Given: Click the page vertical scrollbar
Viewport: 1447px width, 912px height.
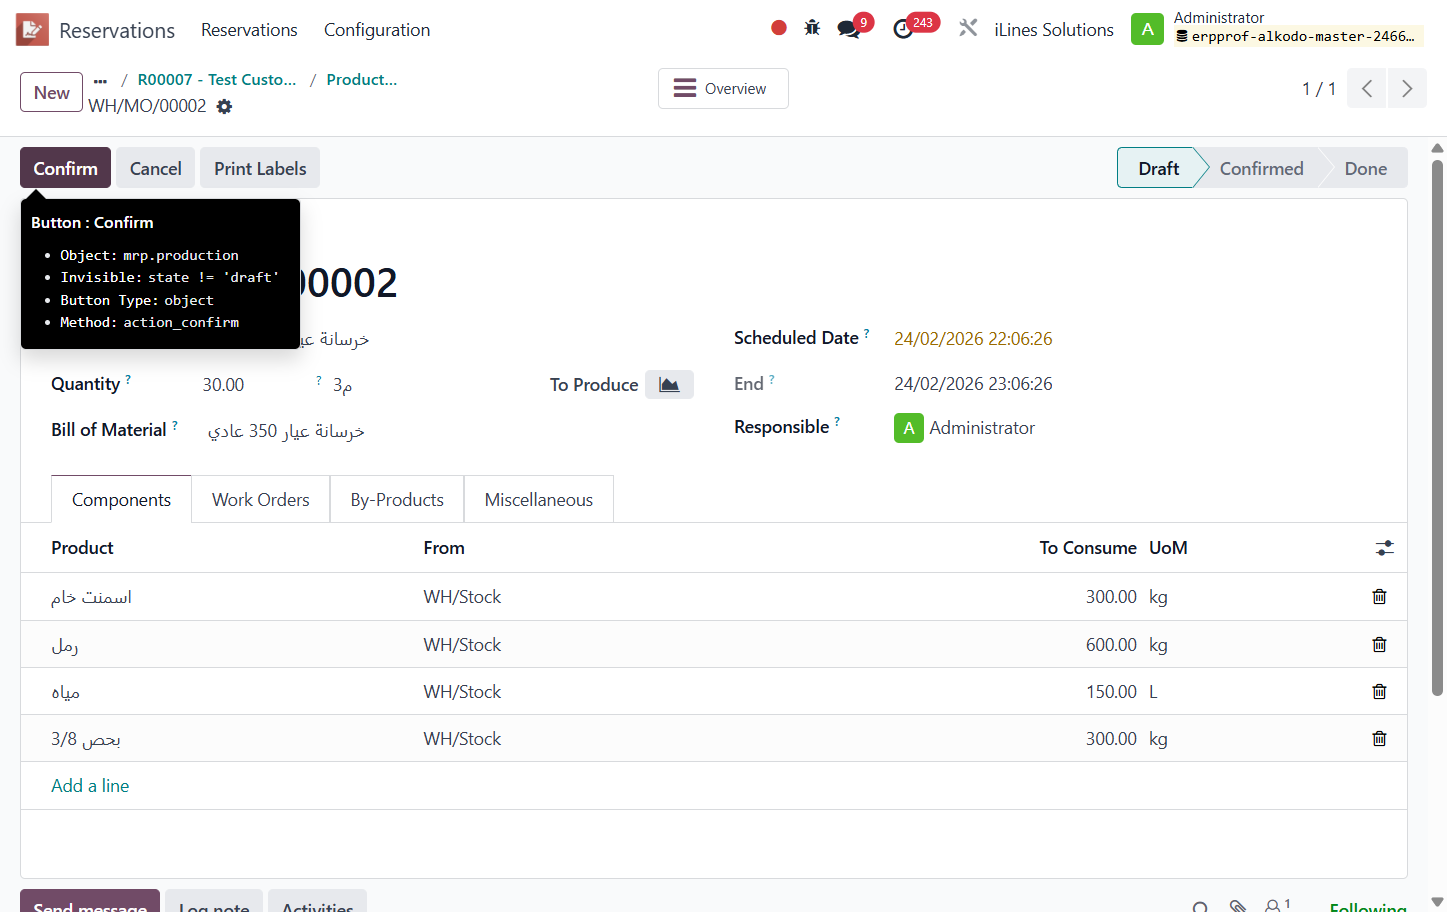Looking at the screenshot, I should click(x=1437, y=428).
